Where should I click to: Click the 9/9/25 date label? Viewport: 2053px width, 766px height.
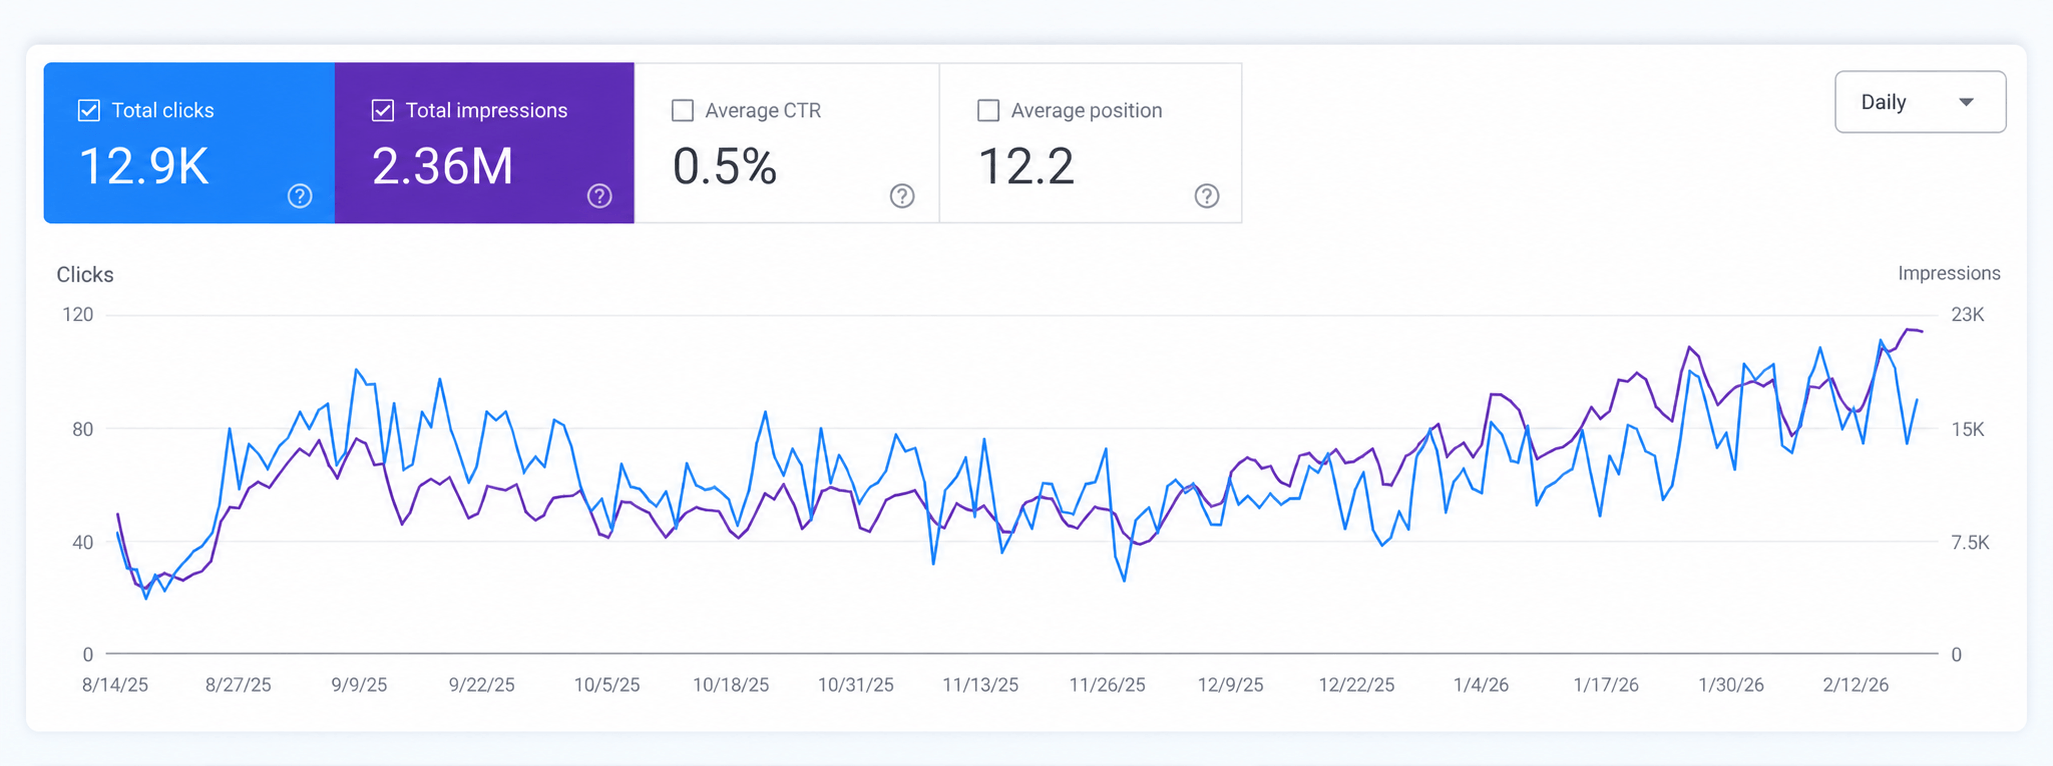(359, 685)
